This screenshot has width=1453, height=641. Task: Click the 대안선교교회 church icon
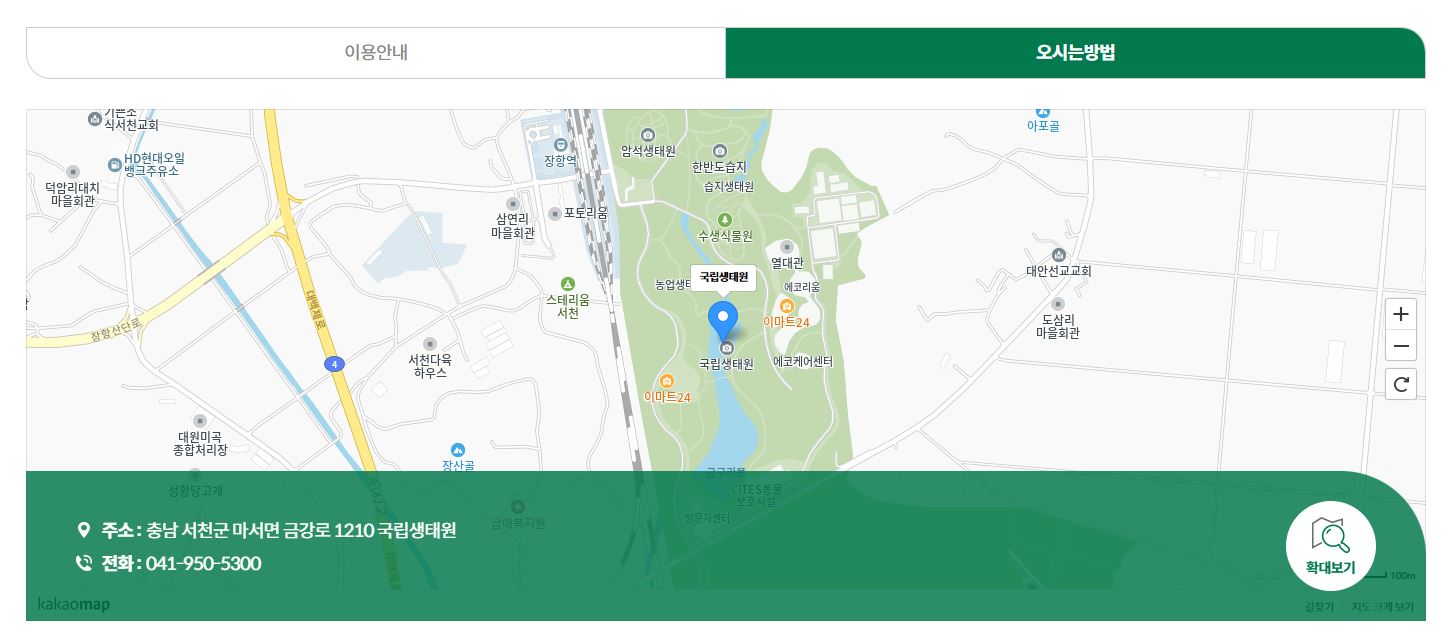[x=1059, y=255]
